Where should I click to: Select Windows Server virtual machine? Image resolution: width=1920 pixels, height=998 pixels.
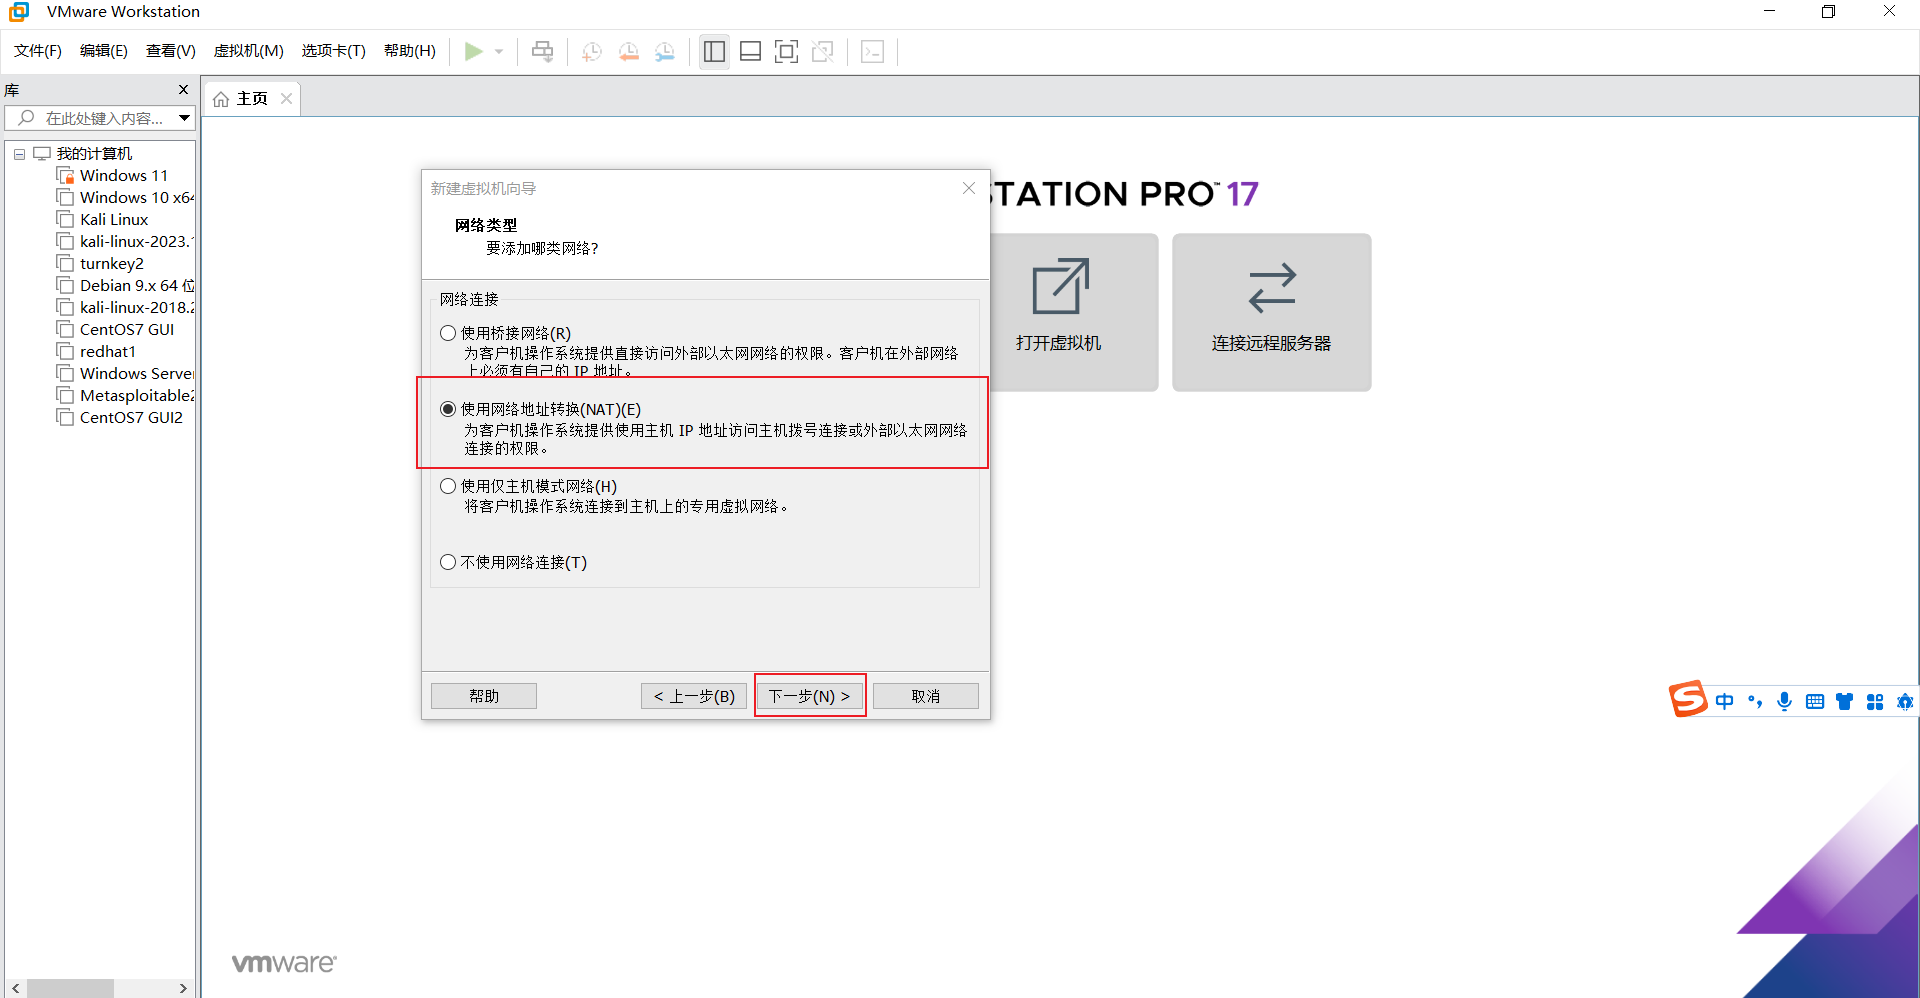pos(136,374)
